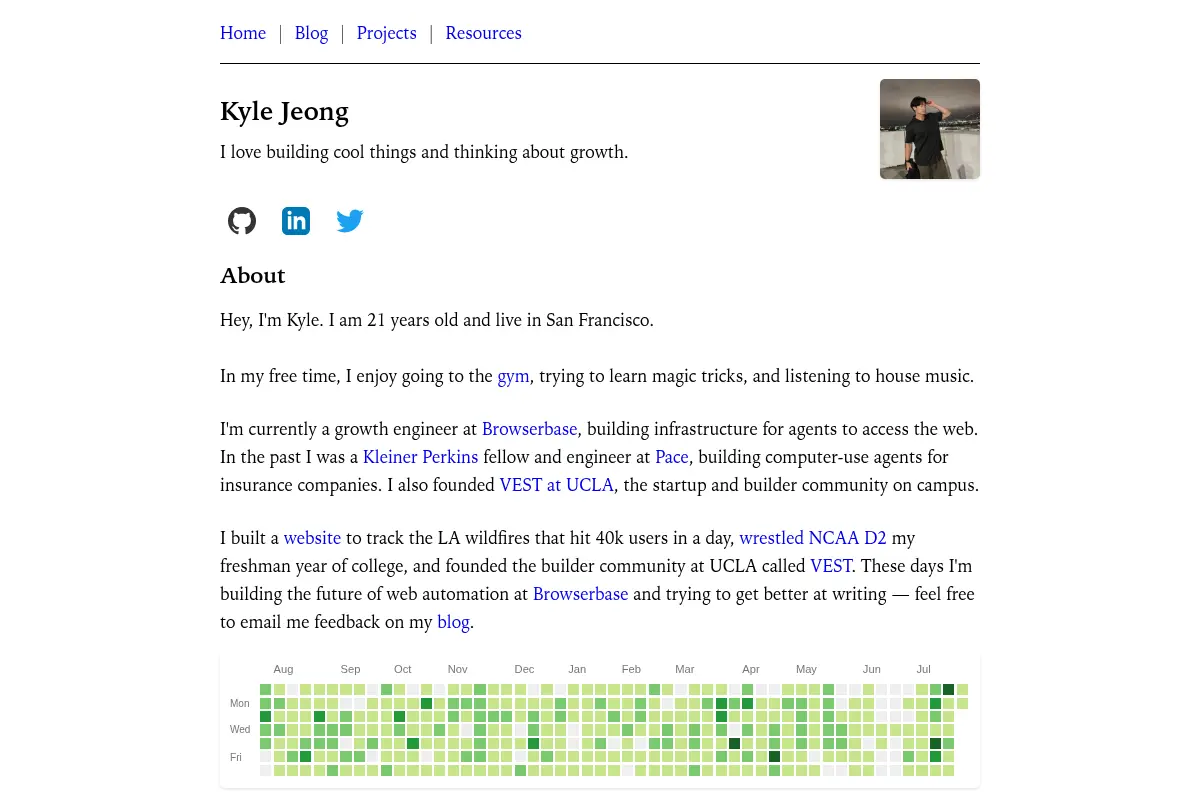Open the VEST at UCLA link

(557, 485)
